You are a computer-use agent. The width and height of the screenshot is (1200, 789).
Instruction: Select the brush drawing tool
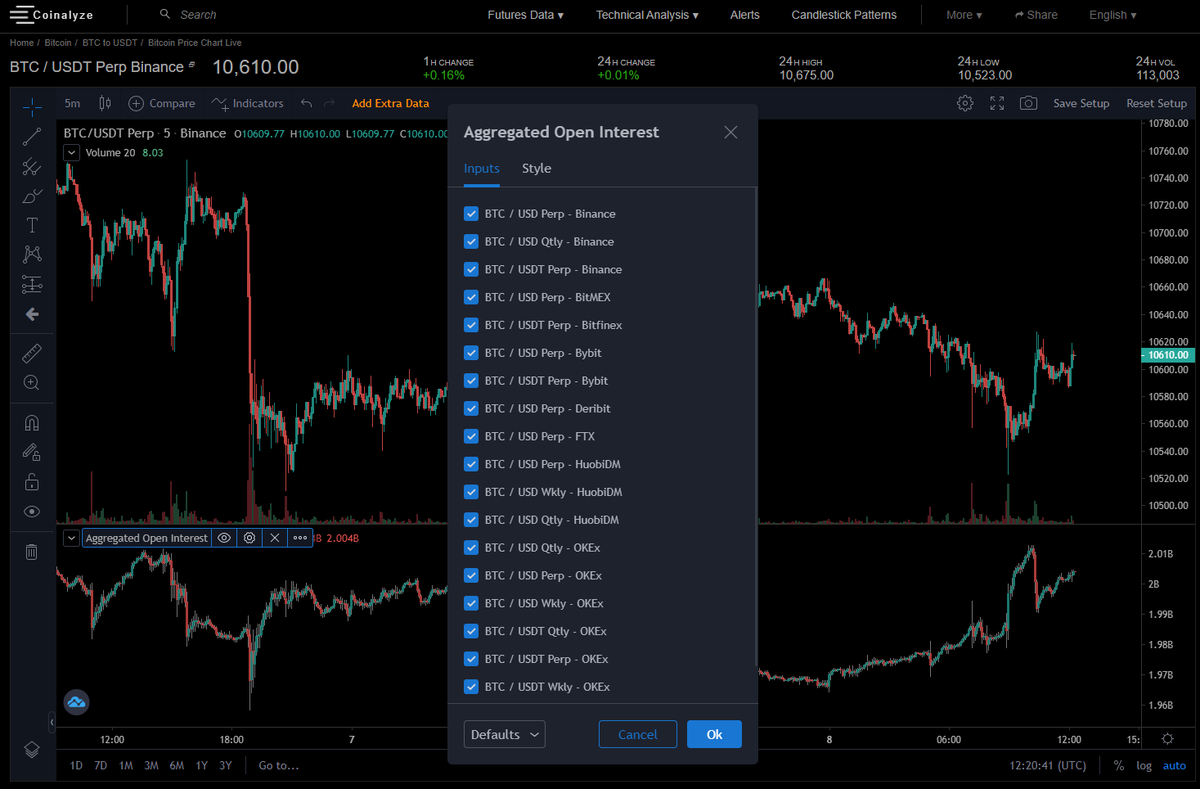pos(32,196)
